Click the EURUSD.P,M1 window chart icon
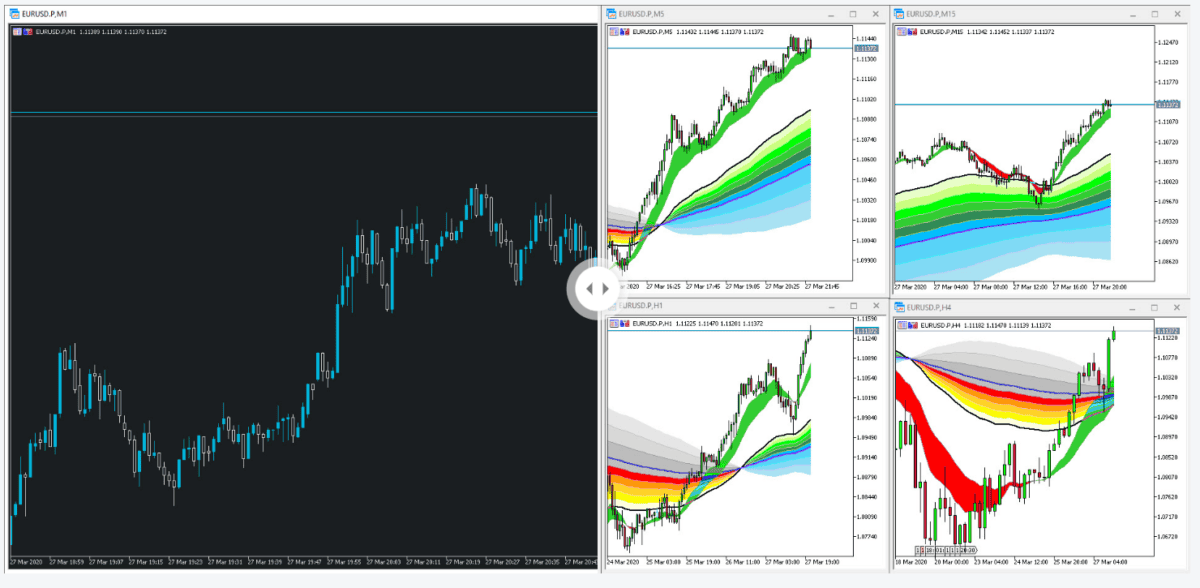1200x588 pixels. 14,14
